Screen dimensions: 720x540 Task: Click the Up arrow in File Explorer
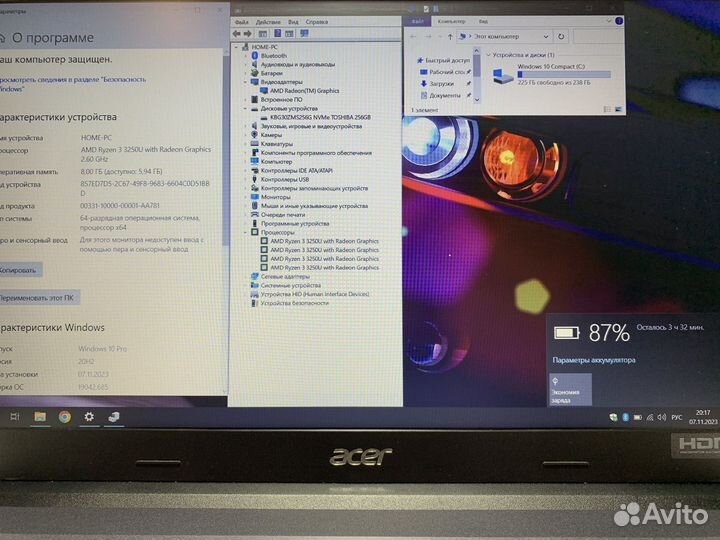[x=450, y=36]
